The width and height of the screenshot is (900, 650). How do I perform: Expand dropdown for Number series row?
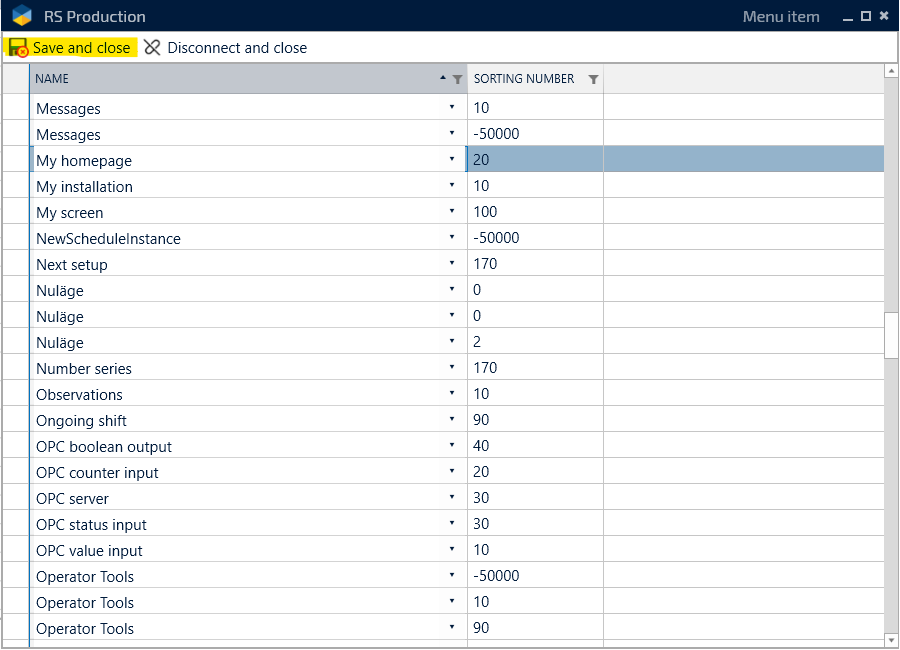click(451, 368)
